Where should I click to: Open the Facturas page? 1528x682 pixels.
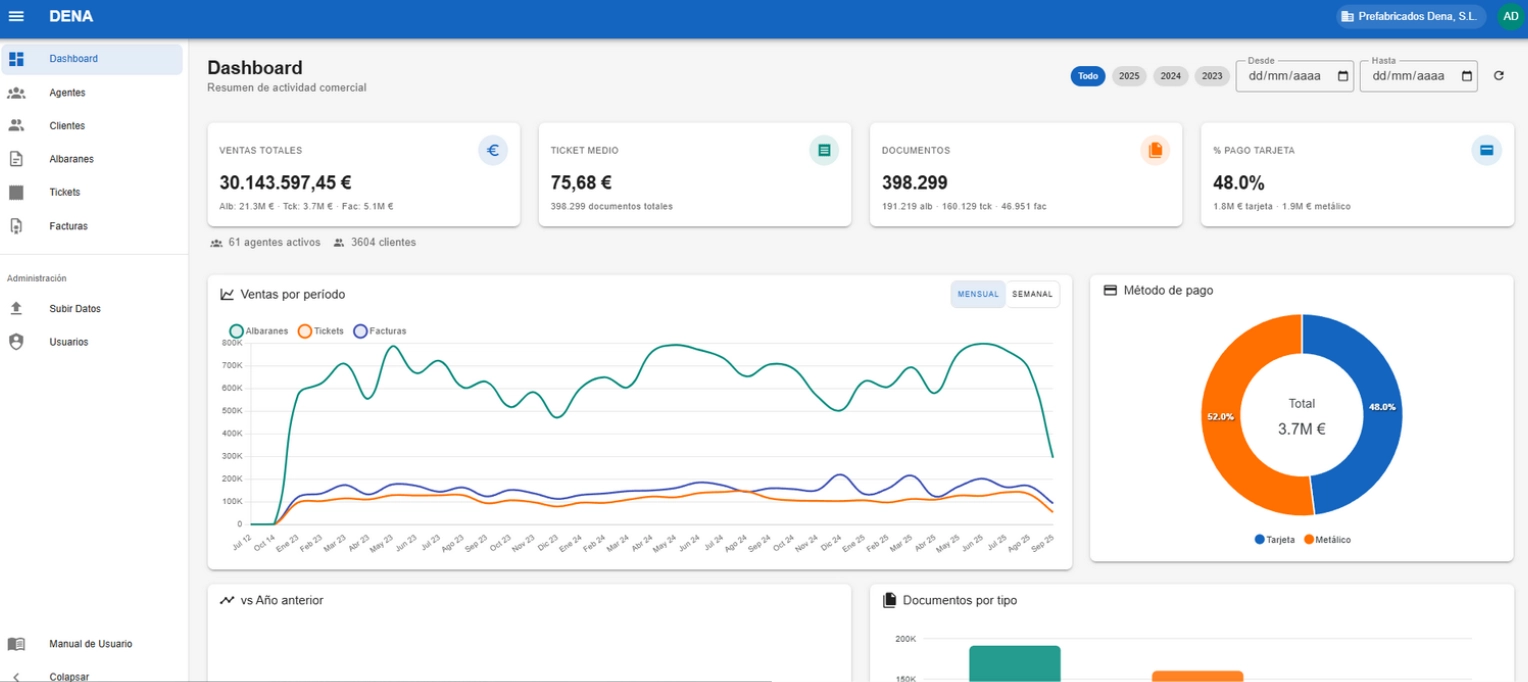click(92, 226)
